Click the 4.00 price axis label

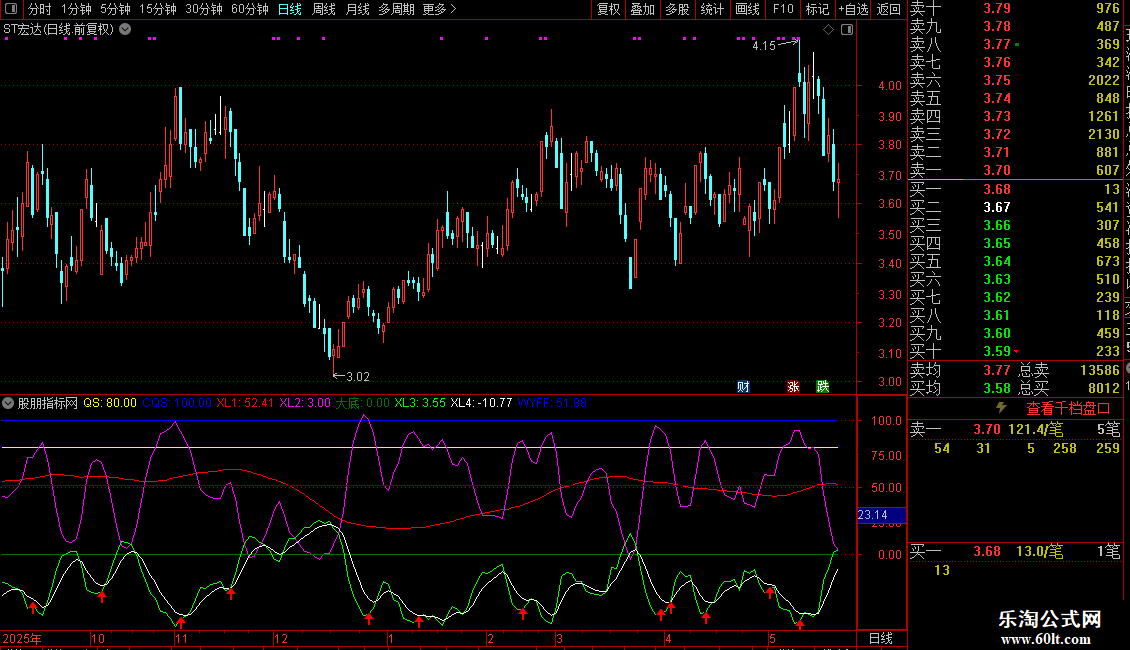point(889,86)
